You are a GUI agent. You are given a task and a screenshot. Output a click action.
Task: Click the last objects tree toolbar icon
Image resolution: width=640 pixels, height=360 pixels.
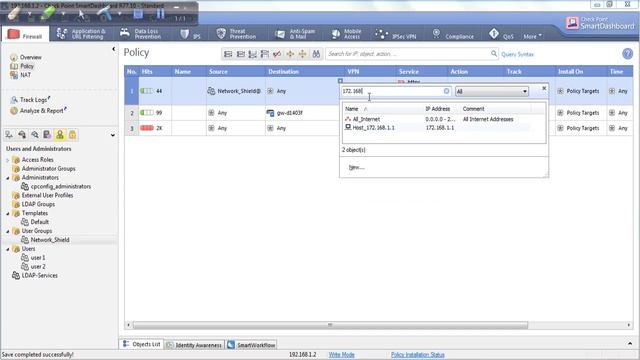click(72, 135)
